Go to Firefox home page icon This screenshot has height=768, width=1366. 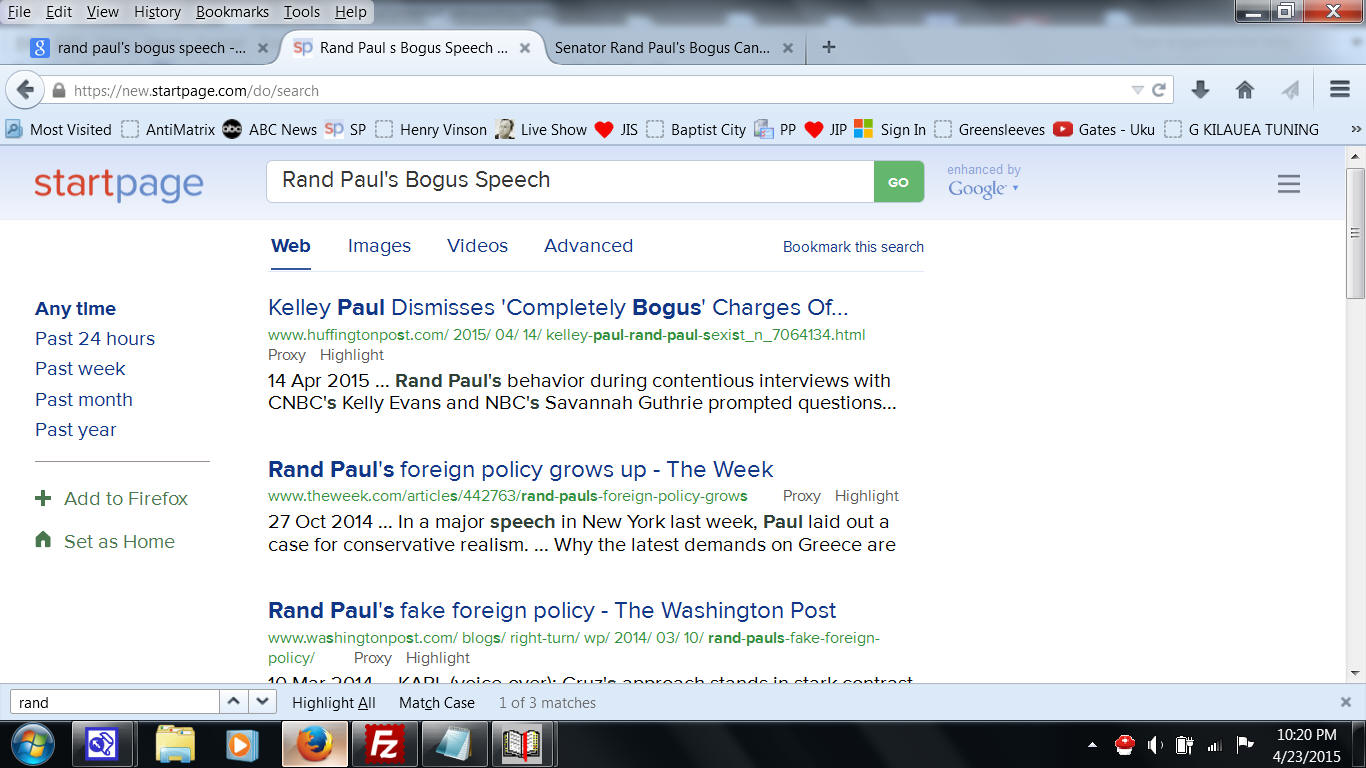click(1245, 90)
